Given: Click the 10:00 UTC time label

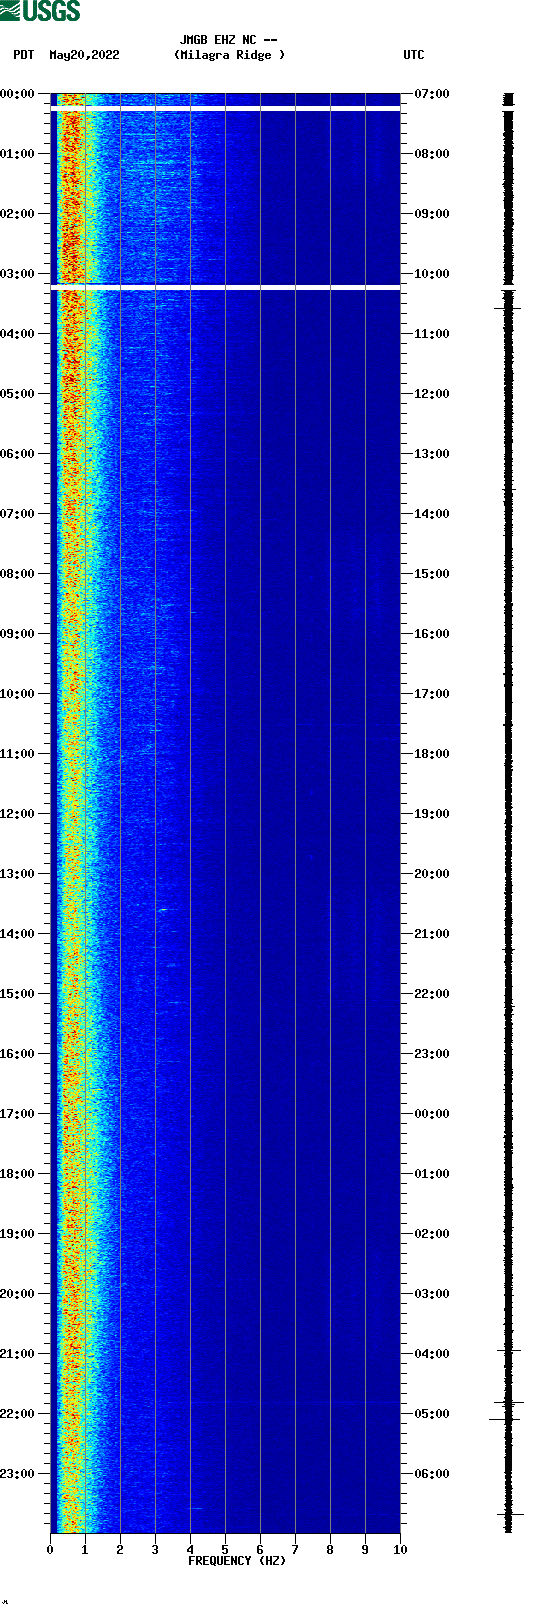Looking at the screenshot, I should [x=432, y=274].
